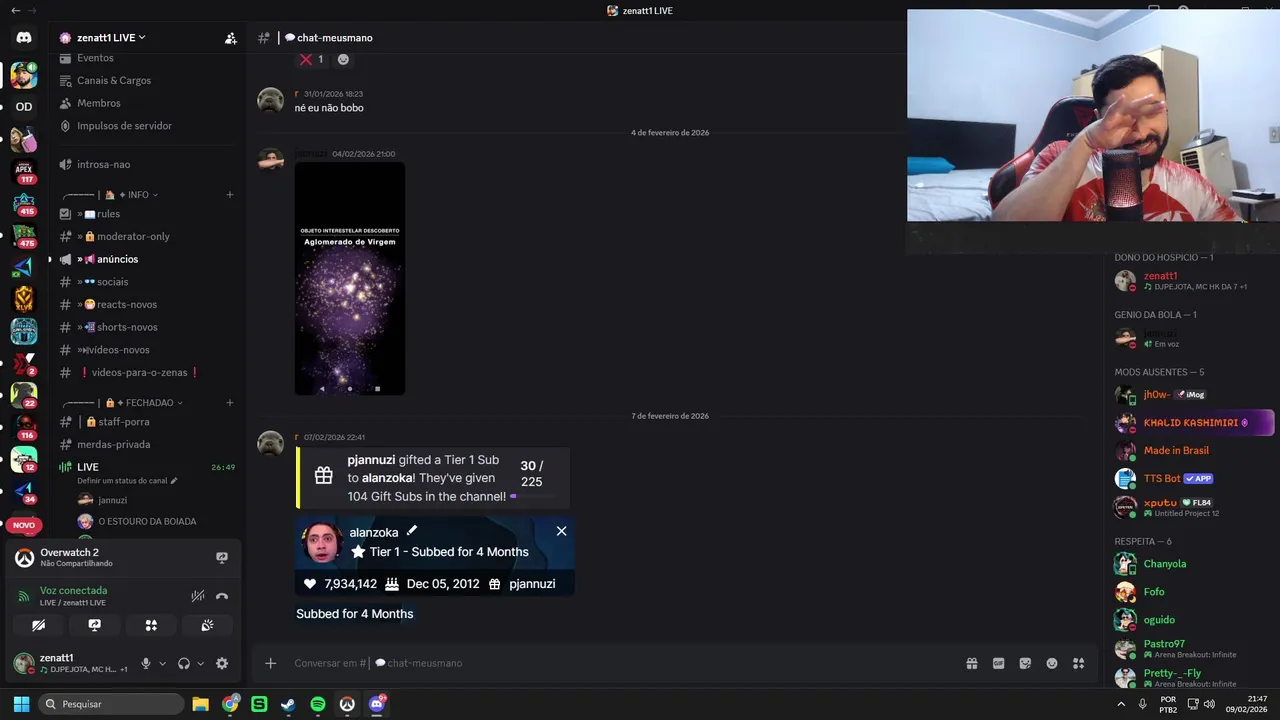Open Discord direct messages home icon
Screen dimensions: 1280x720
coord(24,38)
